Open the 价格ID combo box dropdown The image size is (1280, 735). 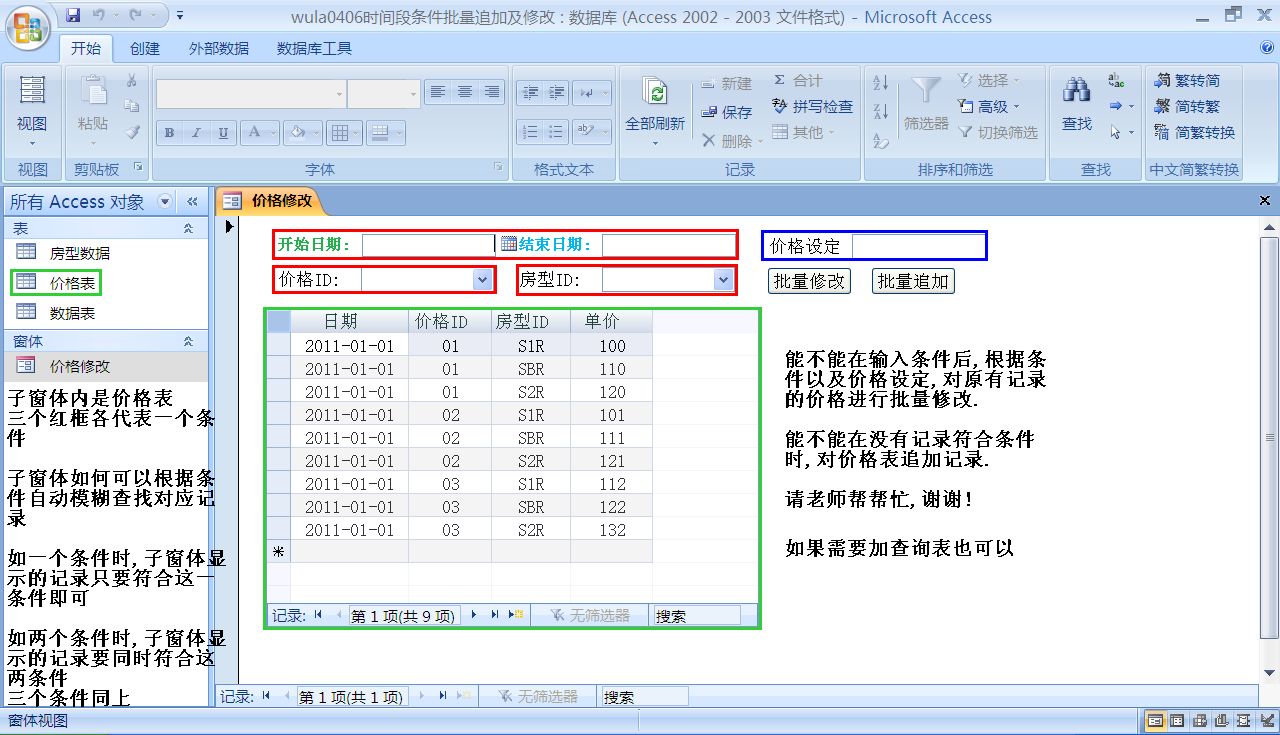482,280
